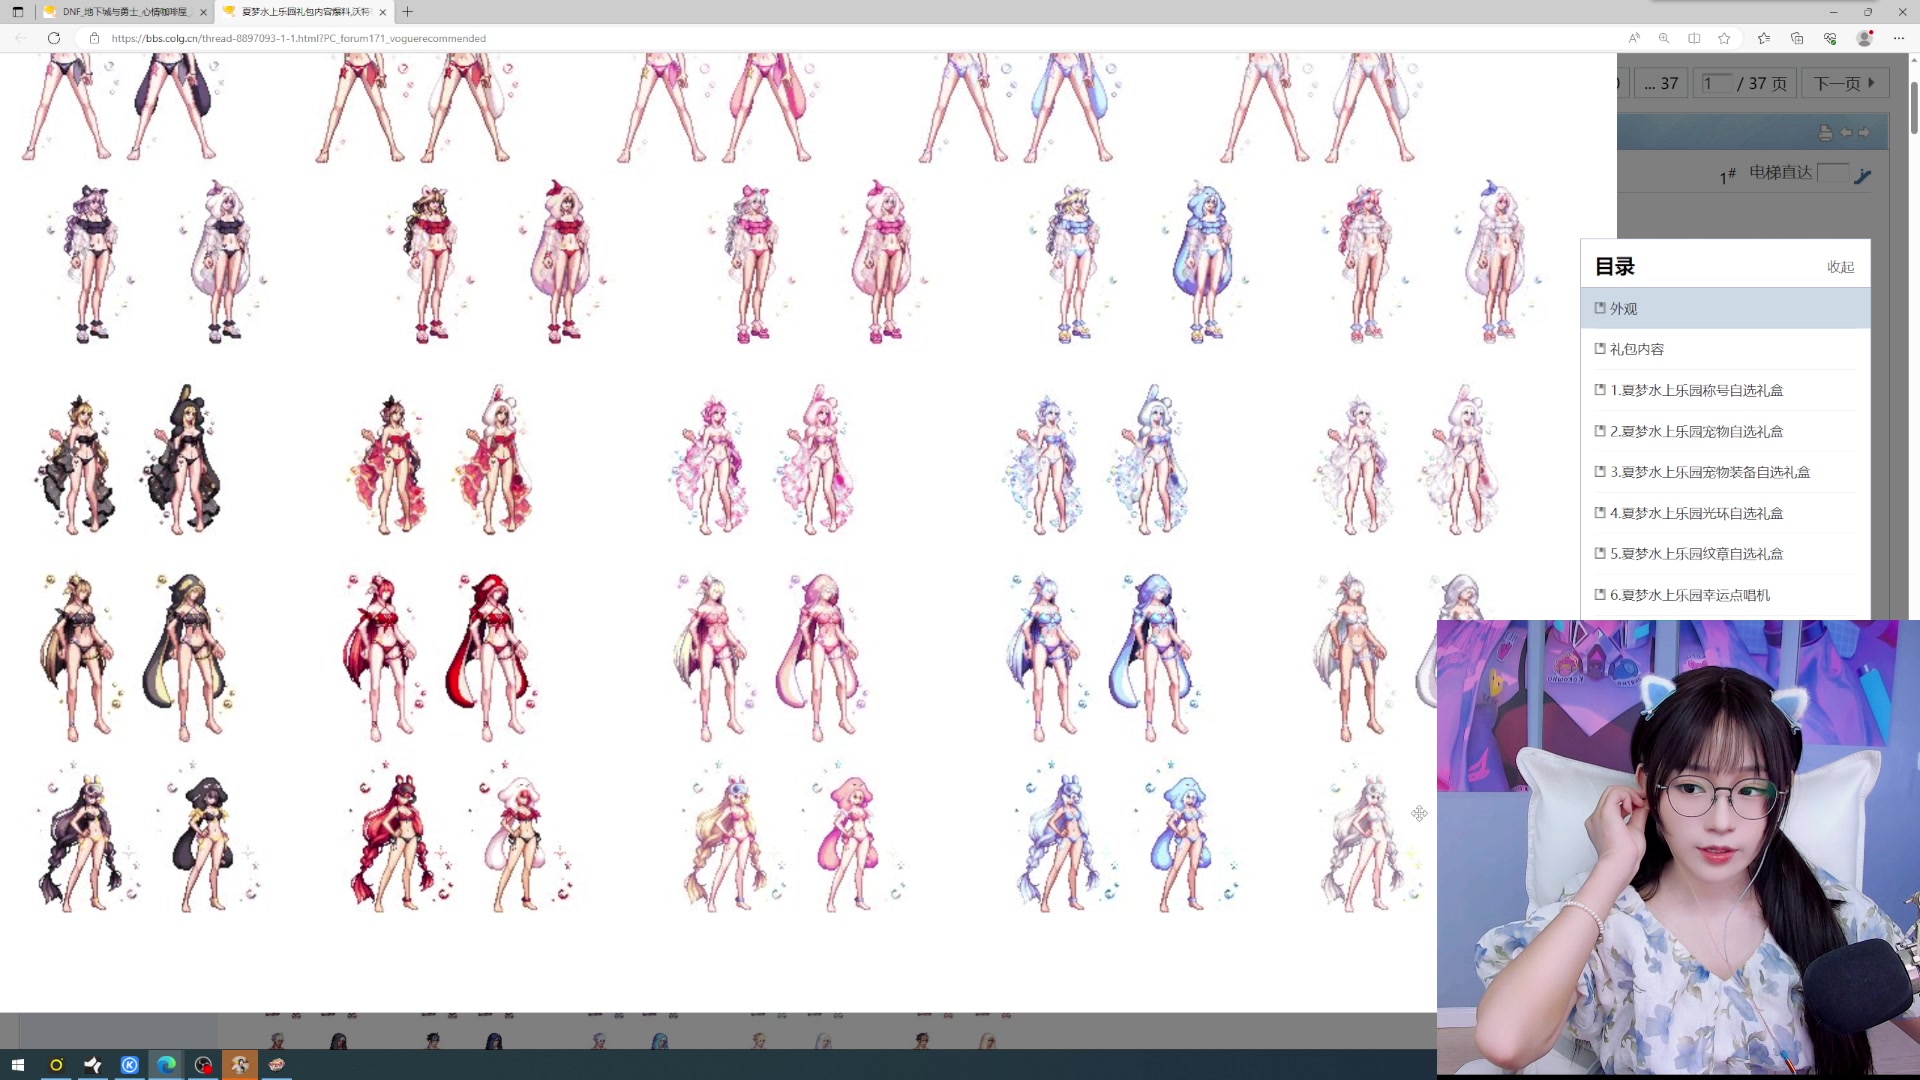This screenshot has height=1080, width=1920.
Task: Open Browser Essentials heart icon
Action: (x=1830, y=38)
